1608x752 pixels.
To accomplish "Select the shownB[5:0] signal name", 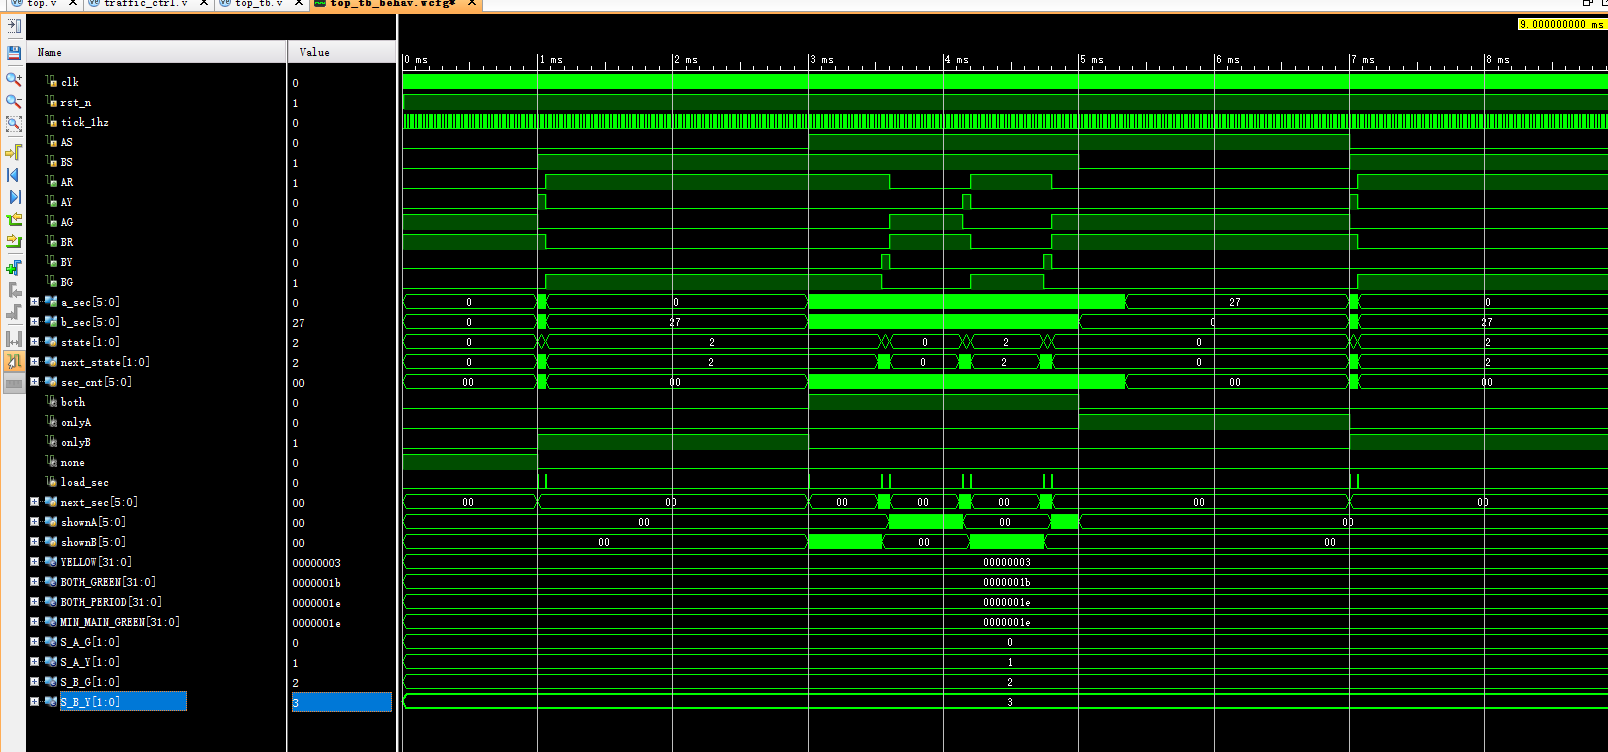I will pos(93,542).
